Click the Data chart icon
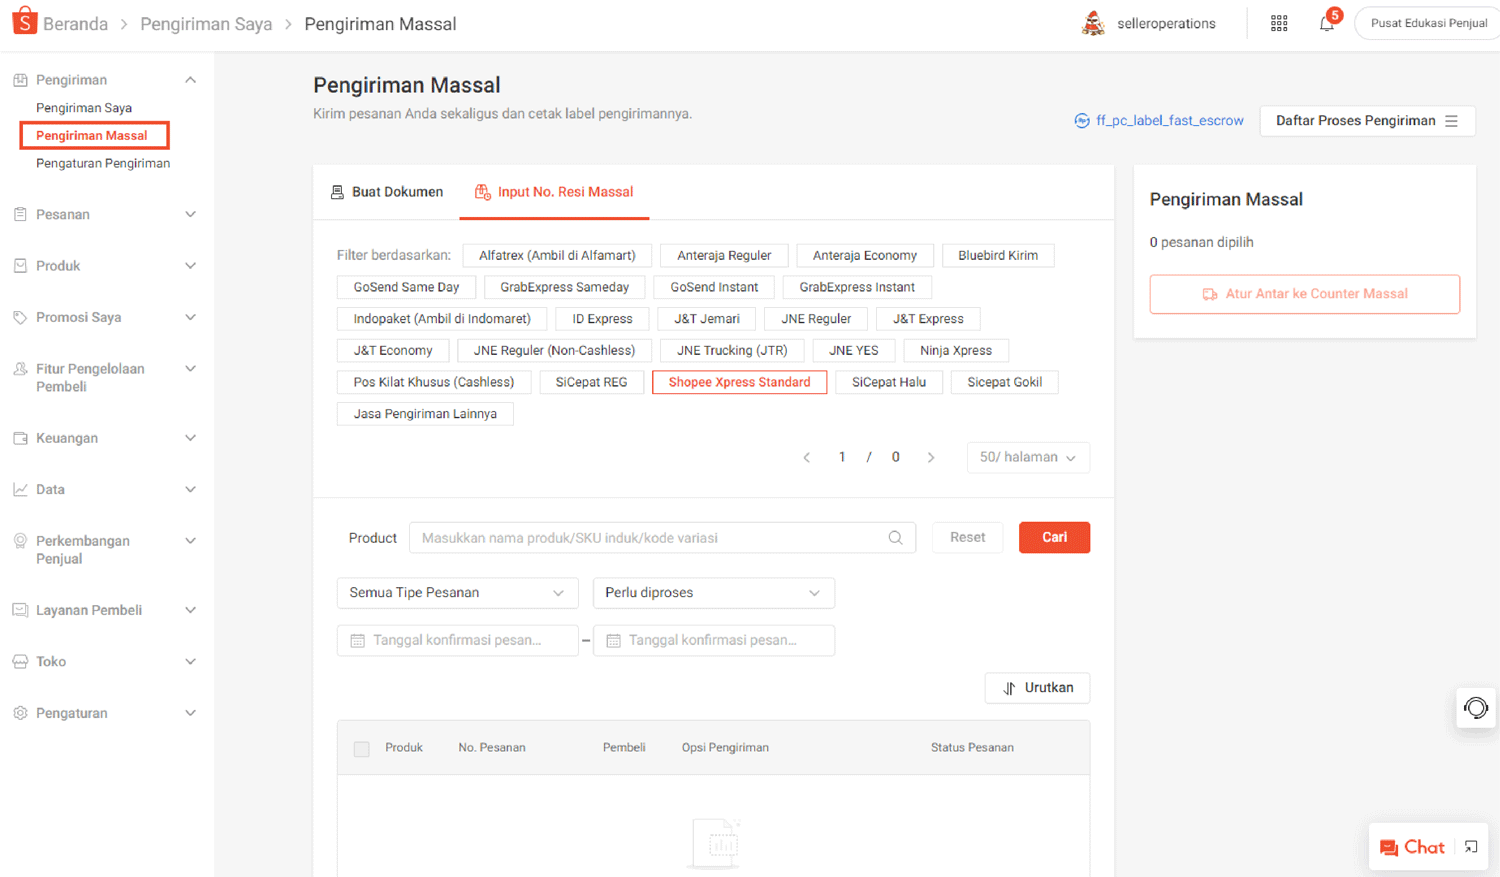 tap(20, 489)
